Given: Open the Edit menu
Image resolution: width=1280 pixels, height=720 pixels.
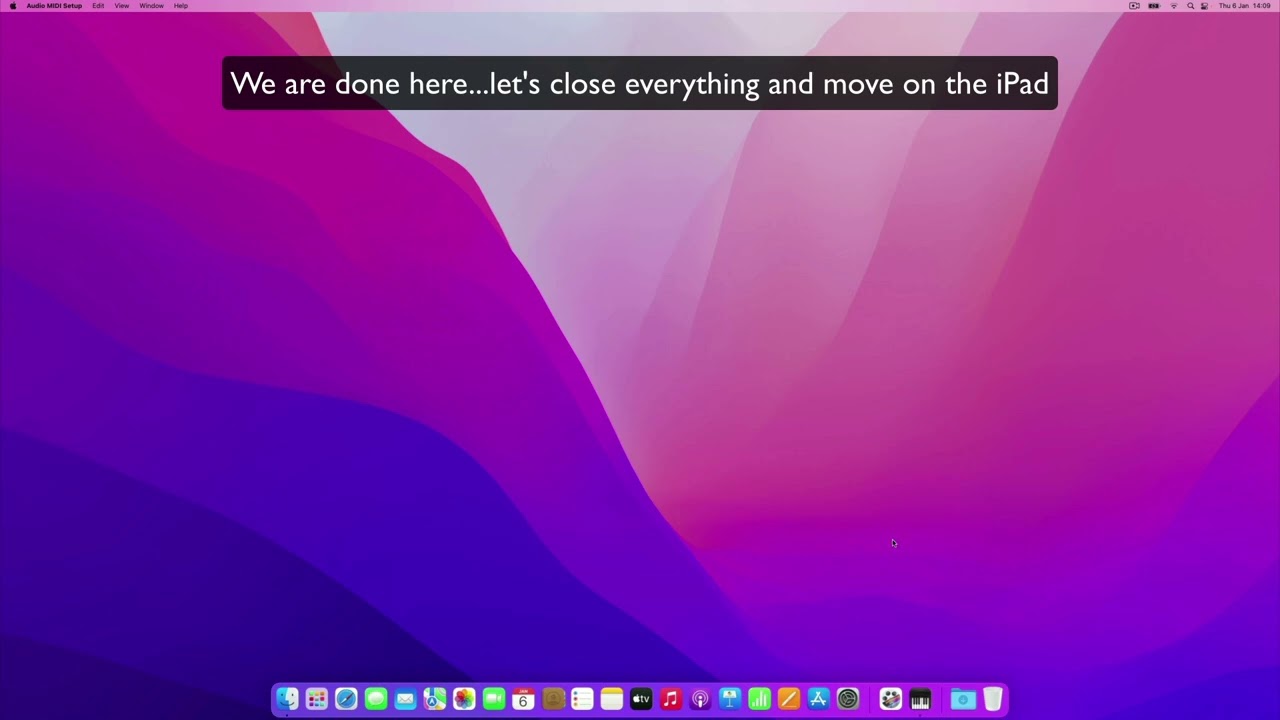Looking at the screenshot, I should pyautogui.click(x=98, y=6).
